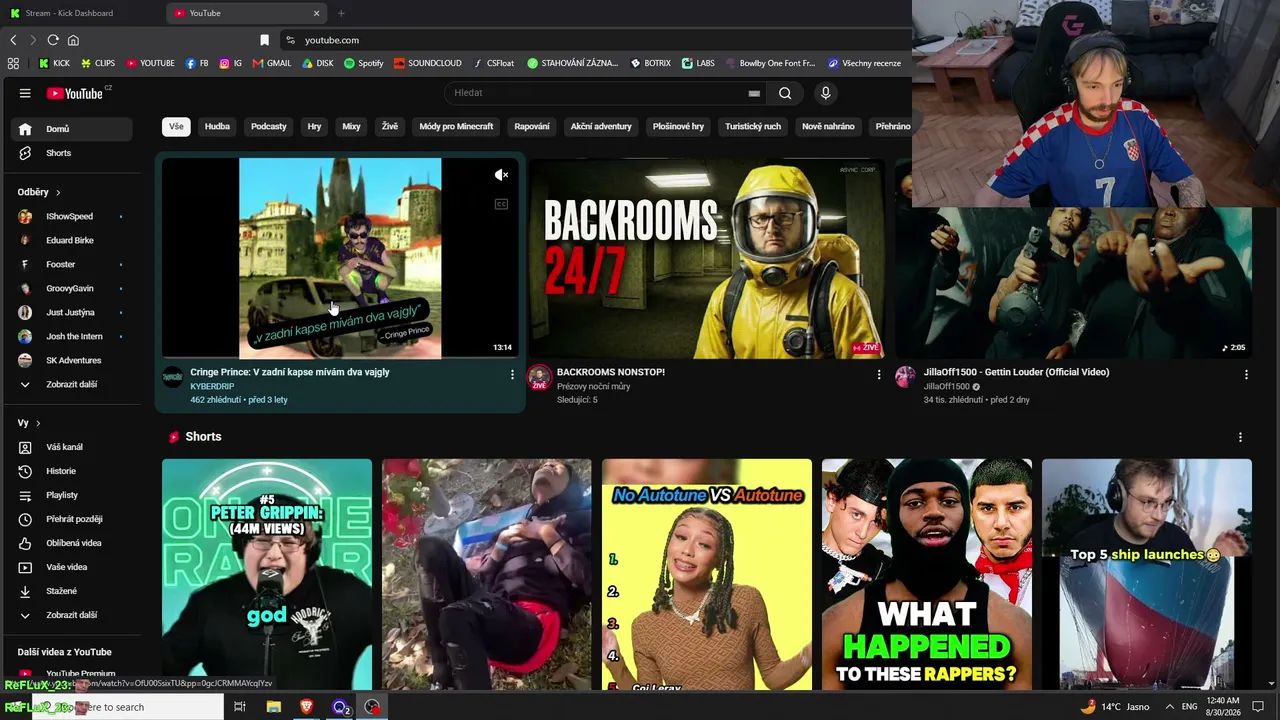The width and height of the screenshot is (1280, 720).
Task: Reload the page with the browser refresh icon
Action: pos(53,40)
